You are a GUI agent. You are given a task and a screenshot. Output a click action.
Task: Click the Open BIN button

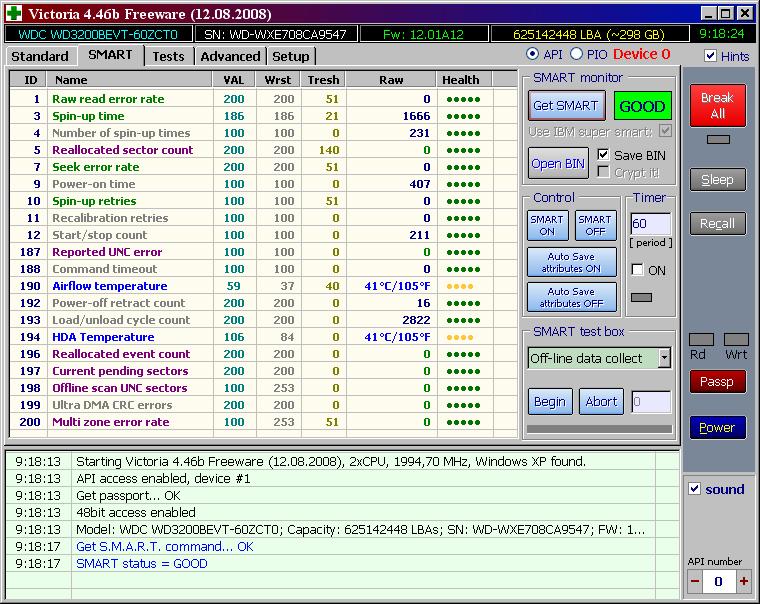point(558,163)
